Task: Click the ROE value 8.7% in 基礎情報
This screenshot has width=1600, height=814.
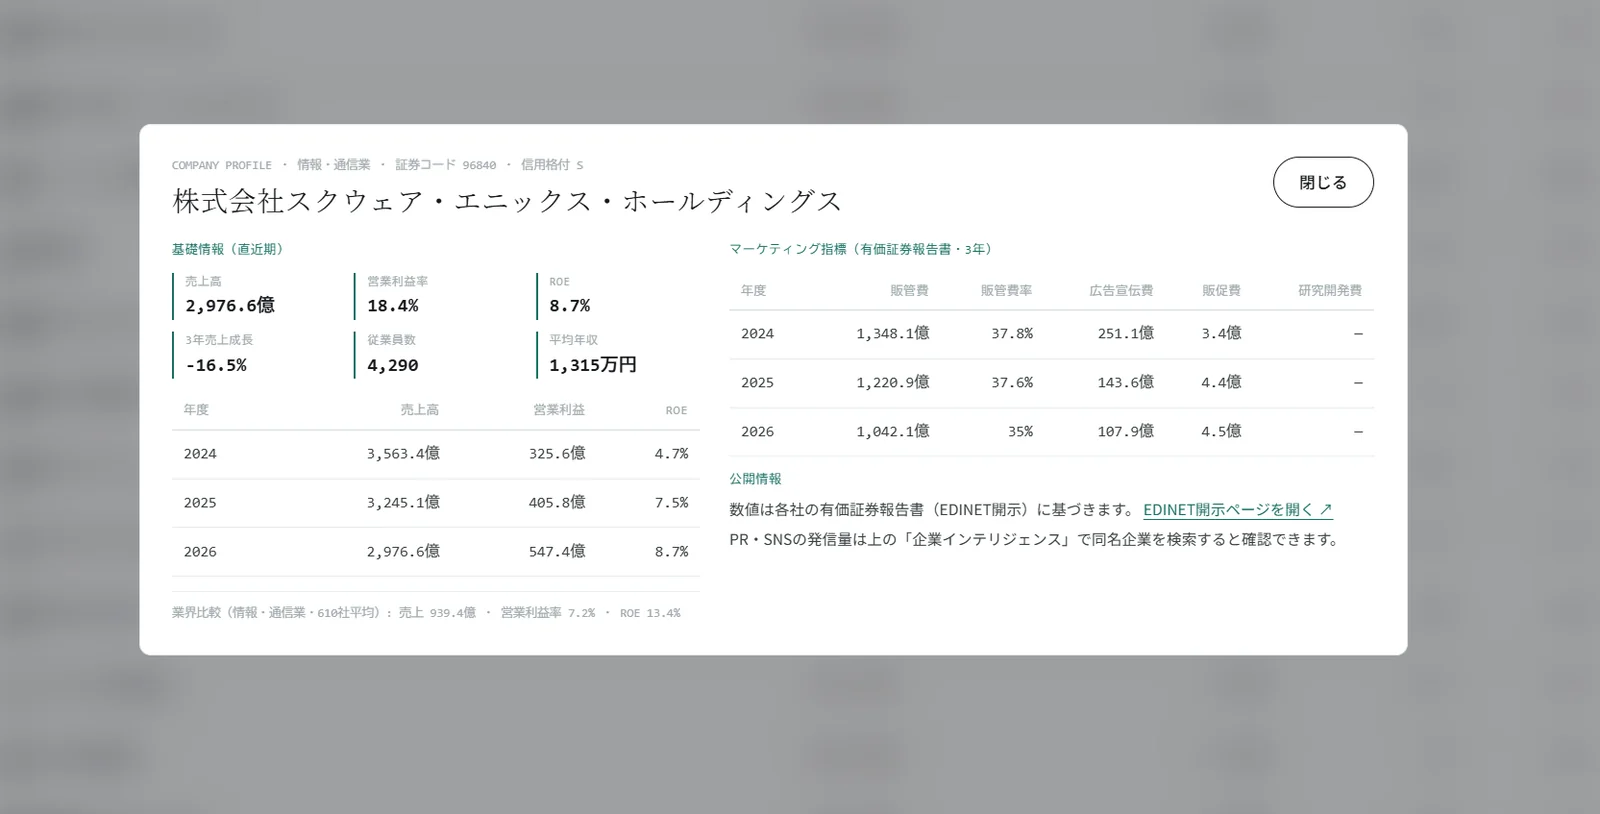Action: [x=570, y=305]
